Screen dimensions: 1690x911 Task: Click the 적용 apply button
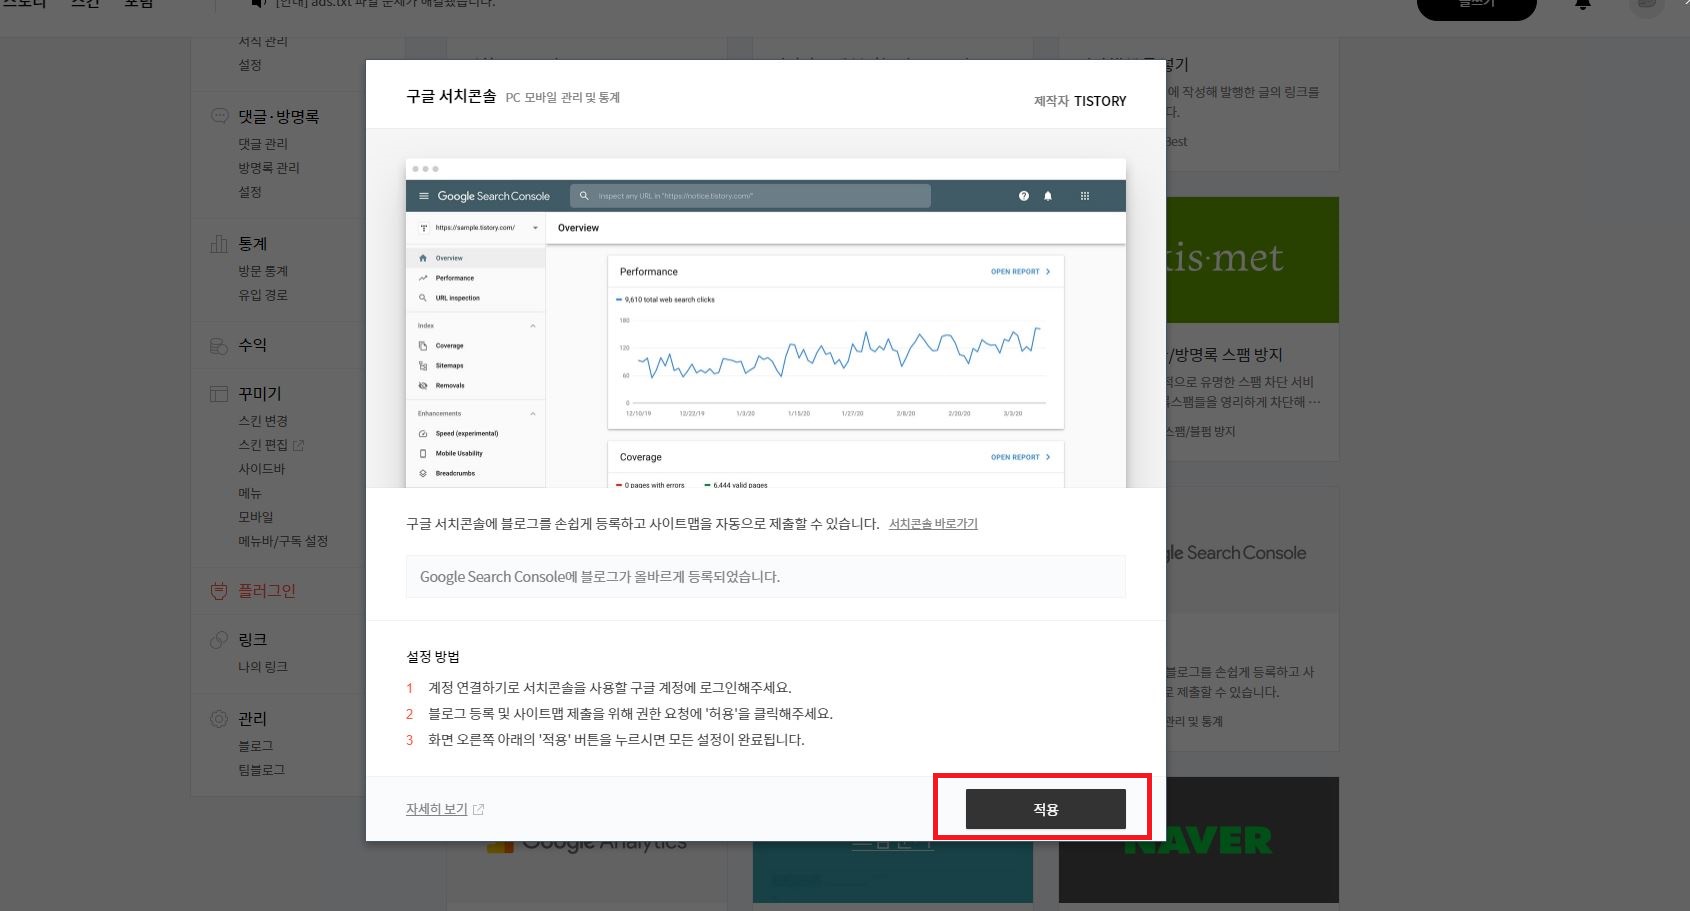1045,809
